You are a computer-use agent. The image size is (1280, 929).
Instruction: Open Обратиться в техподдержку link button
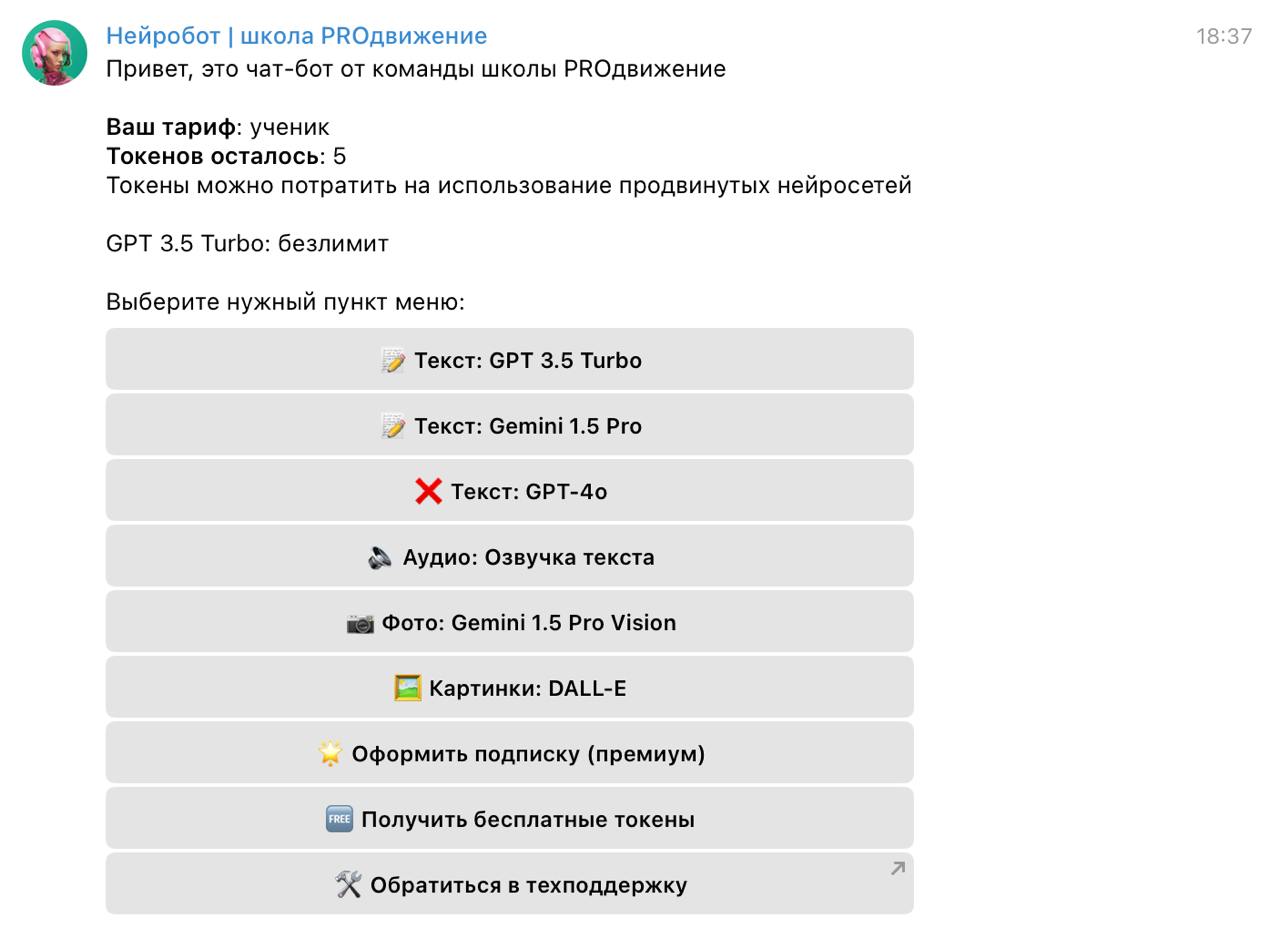510,885
